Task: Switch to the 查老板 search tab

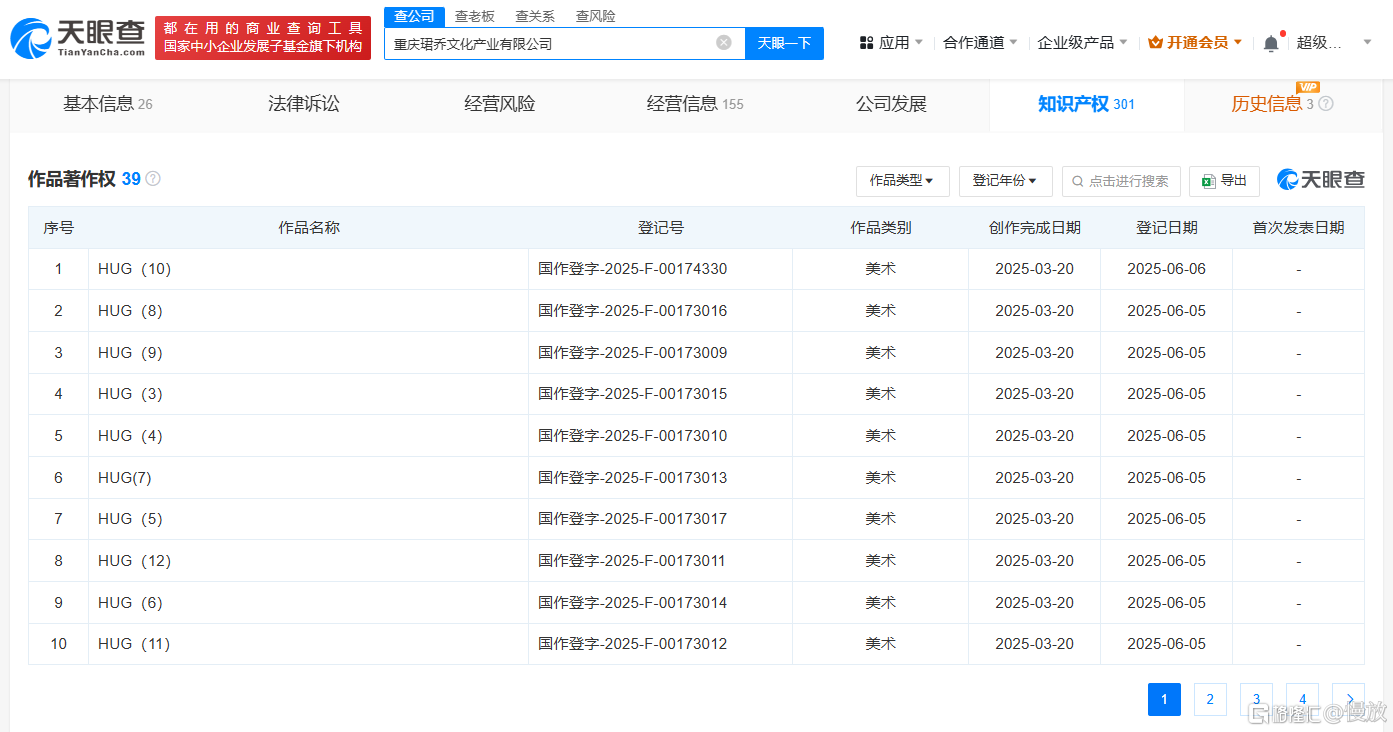Action: (475, 16)
